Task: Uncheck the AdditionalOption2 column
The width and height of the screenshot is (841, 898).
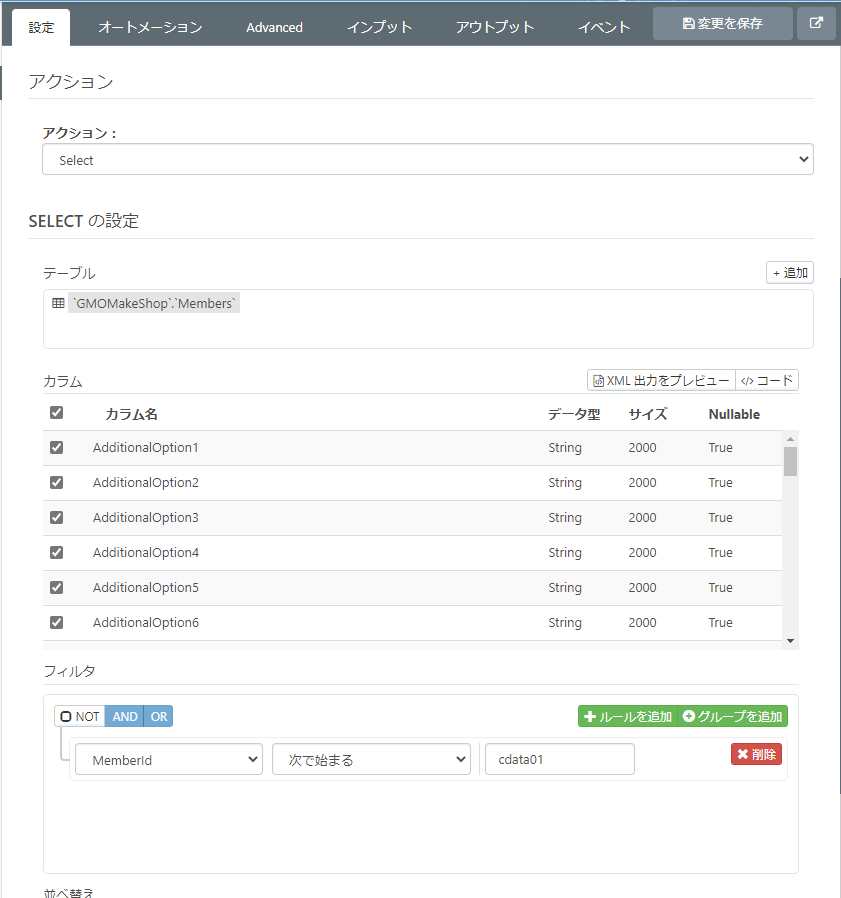Action: coord(56,482)
